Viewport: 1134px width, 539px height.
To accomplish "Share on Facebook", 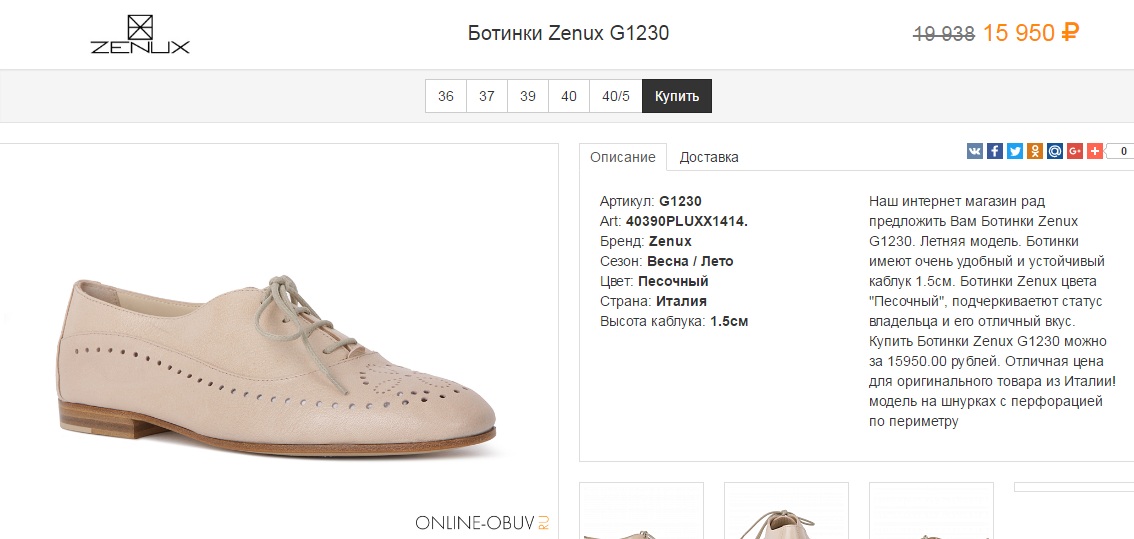I will pos(995,151).
